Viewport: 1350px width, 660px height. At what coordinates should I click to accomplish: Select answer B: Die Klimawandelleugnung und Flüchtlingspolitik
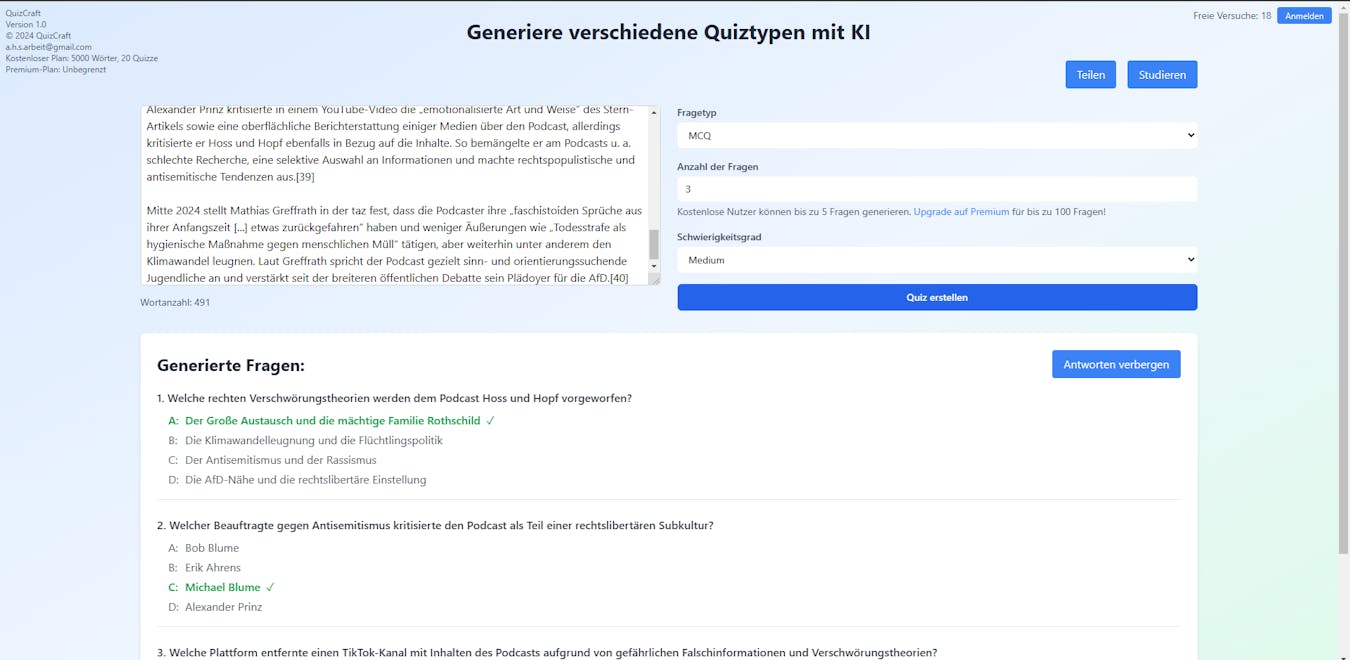(305, 440)
